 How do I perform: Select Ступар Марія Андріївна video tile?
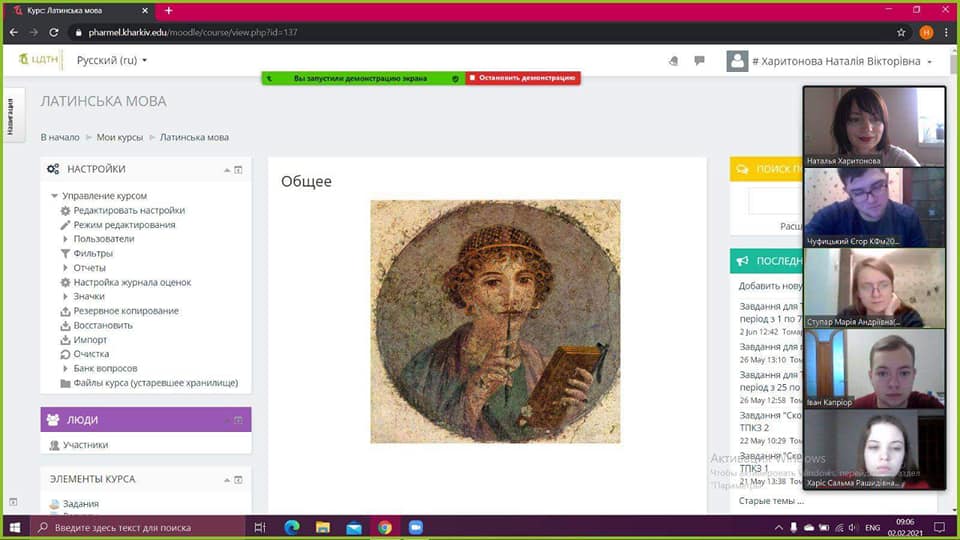[x=874, y=288]
